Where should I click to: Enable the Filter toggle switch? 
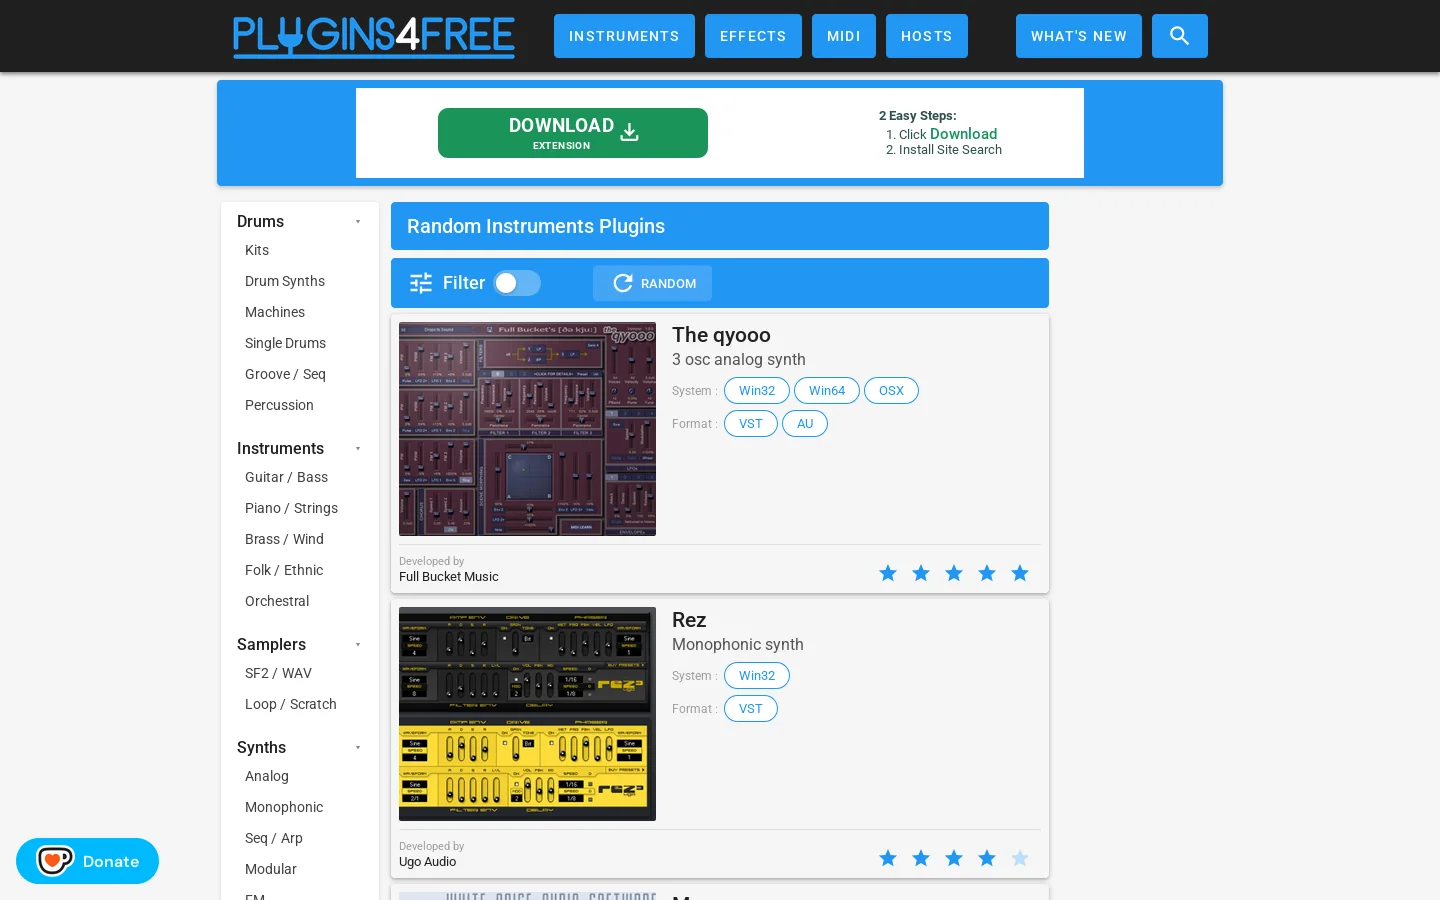(x=517, y=283)
